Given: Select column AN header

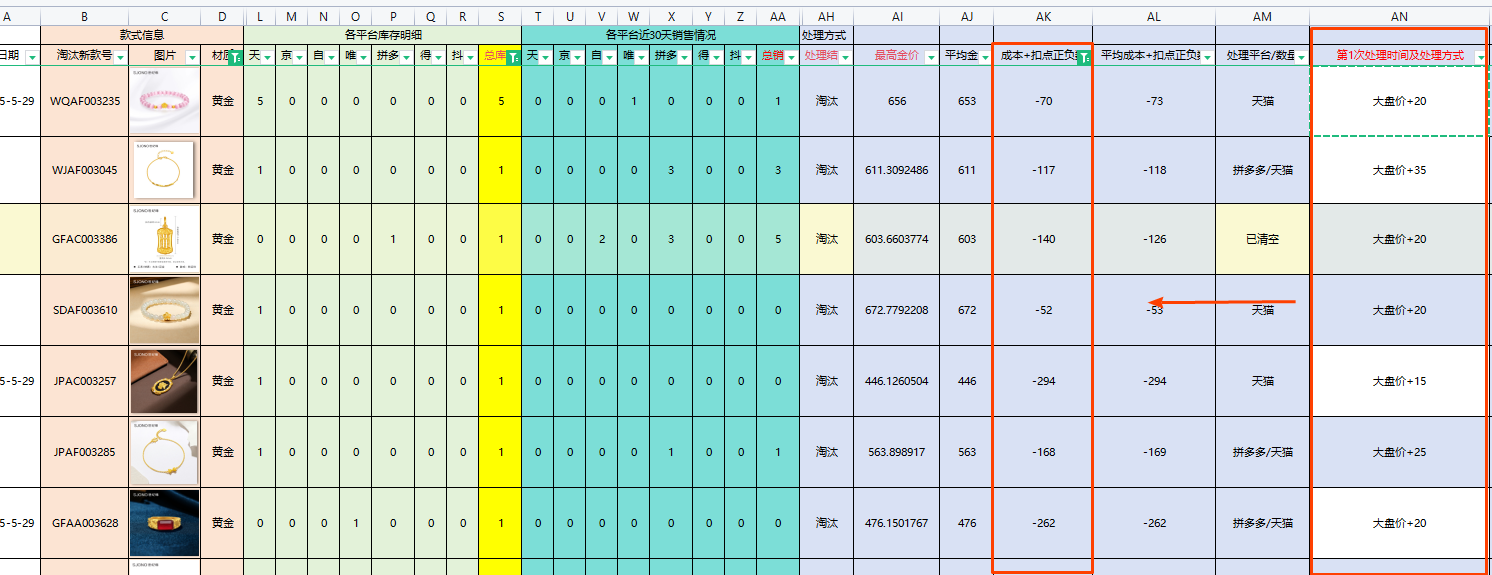Looking at the screenshot, I should [1399, 17].
